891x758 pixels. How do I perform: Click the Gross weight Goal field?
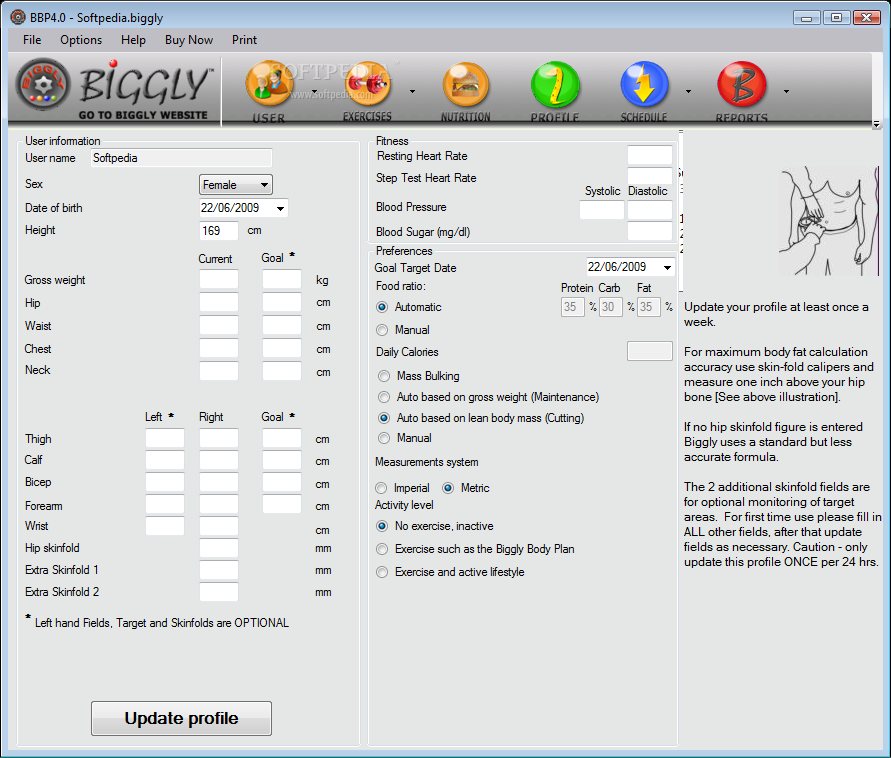(x=282, y=280)
